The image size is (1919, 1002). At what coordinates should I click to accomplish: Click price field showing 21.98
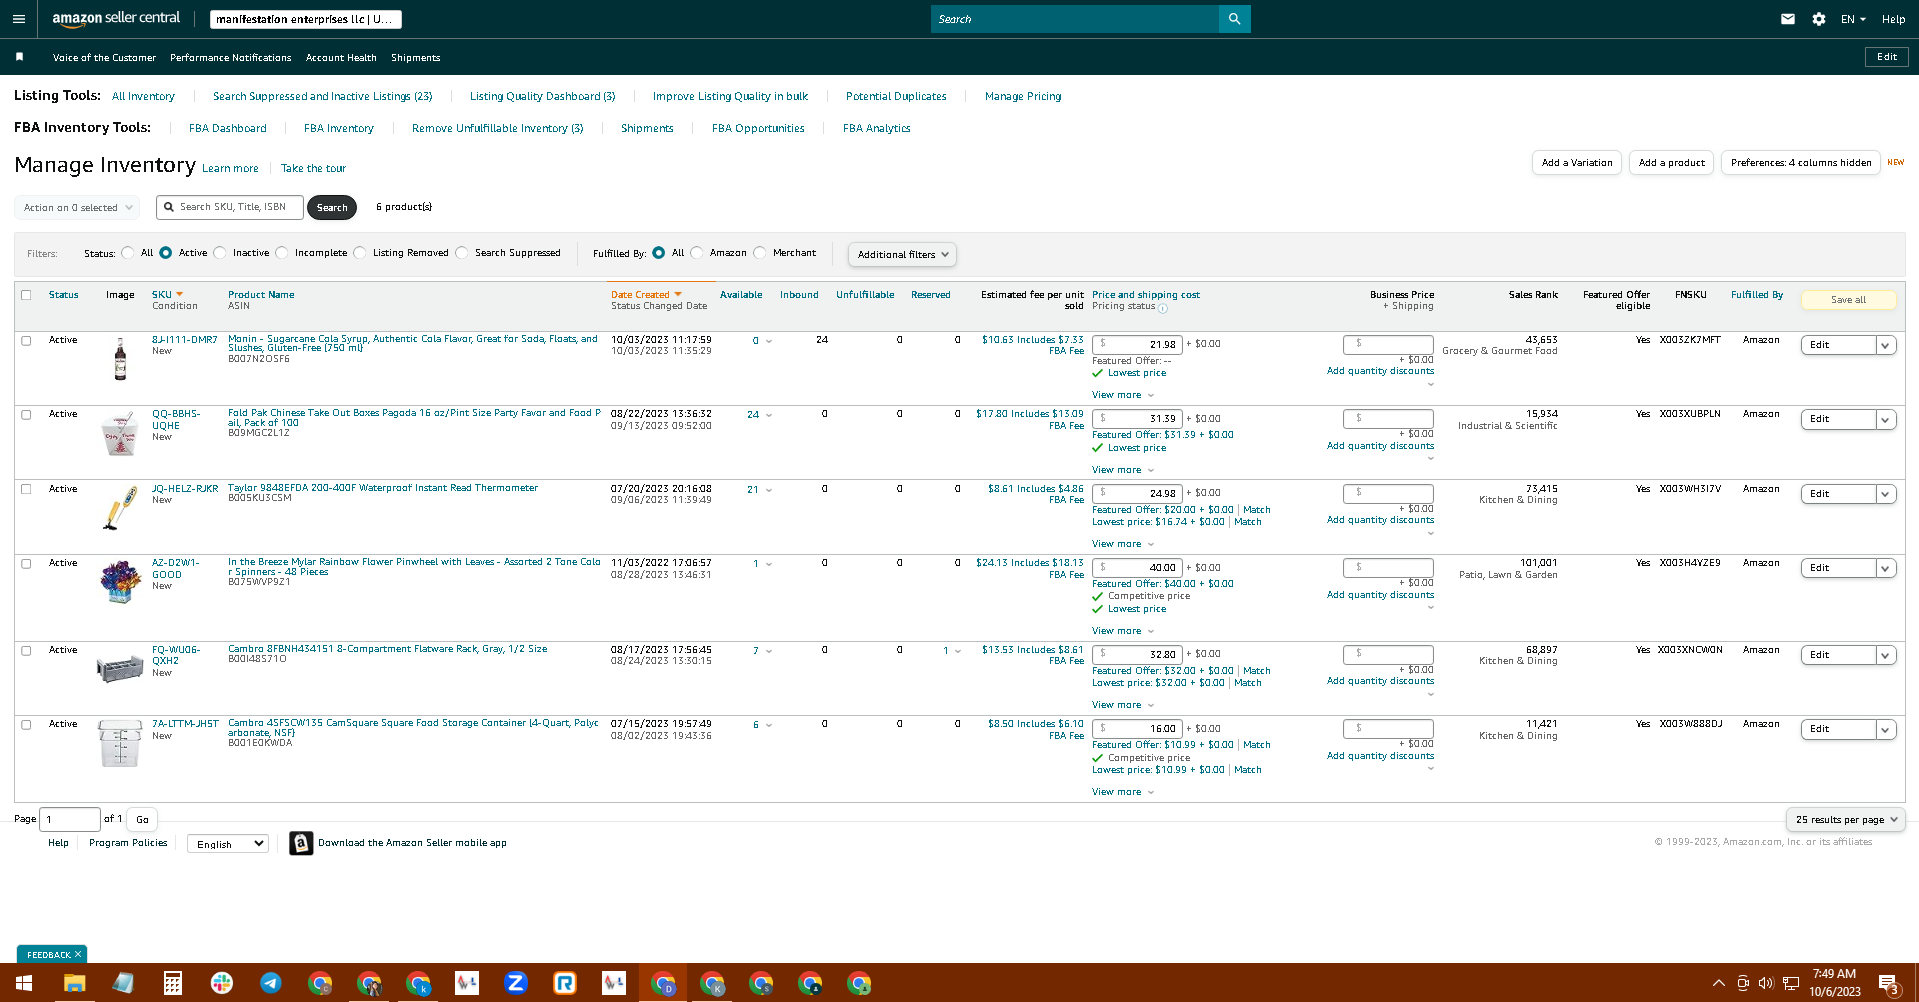click(1137, 344)
